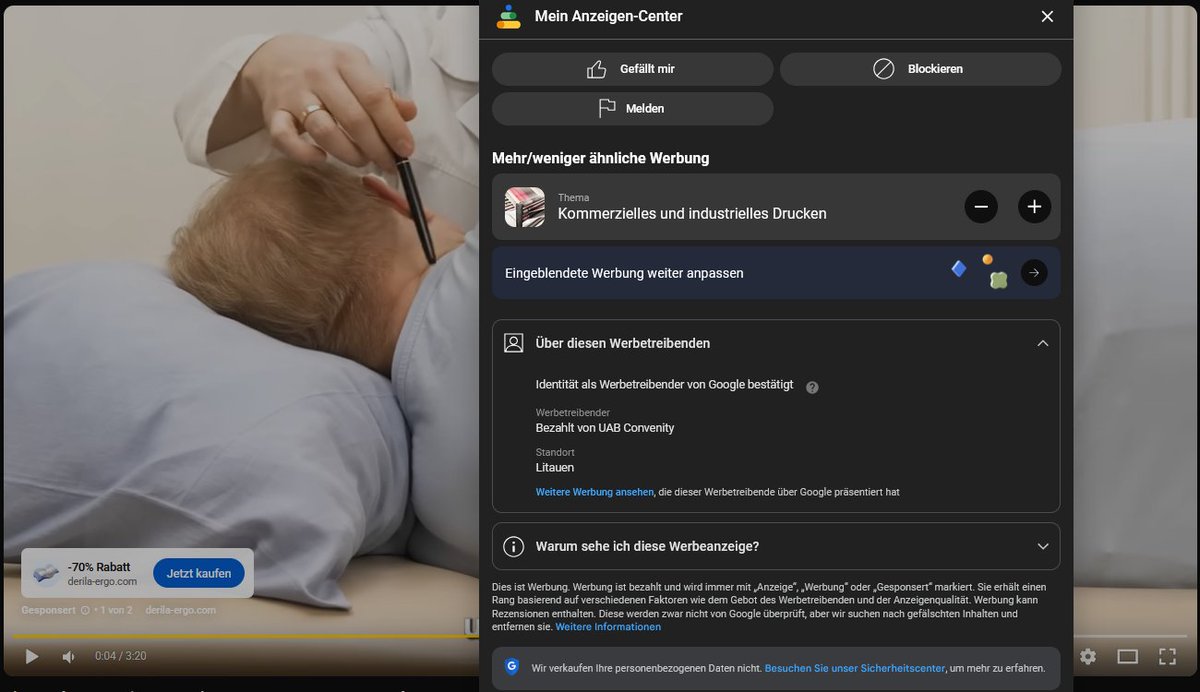Viewport: 1200px width, 692px height.
Task: Report the ad with Melden button
Action: click(632, 108)
